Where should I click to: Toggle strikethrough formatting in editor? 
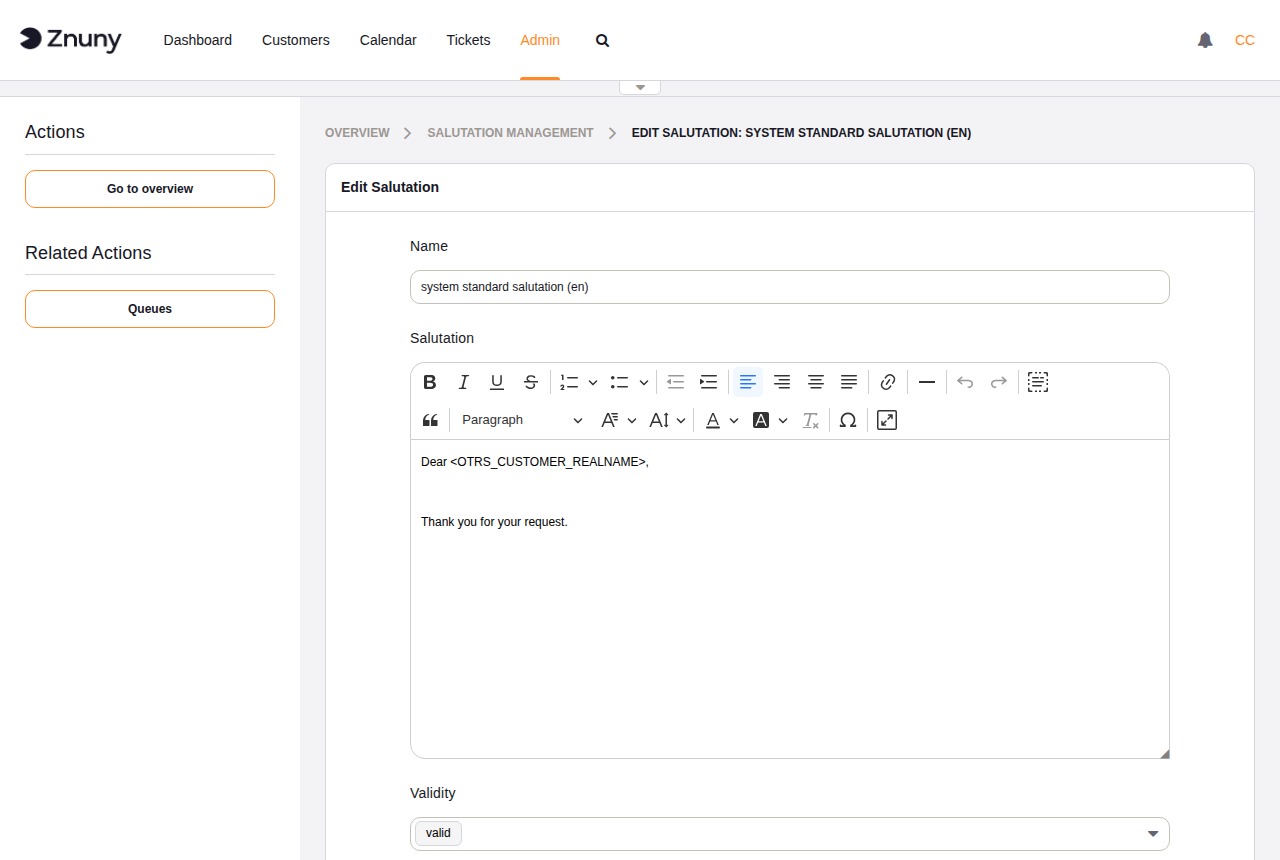[x=531, y=382]
